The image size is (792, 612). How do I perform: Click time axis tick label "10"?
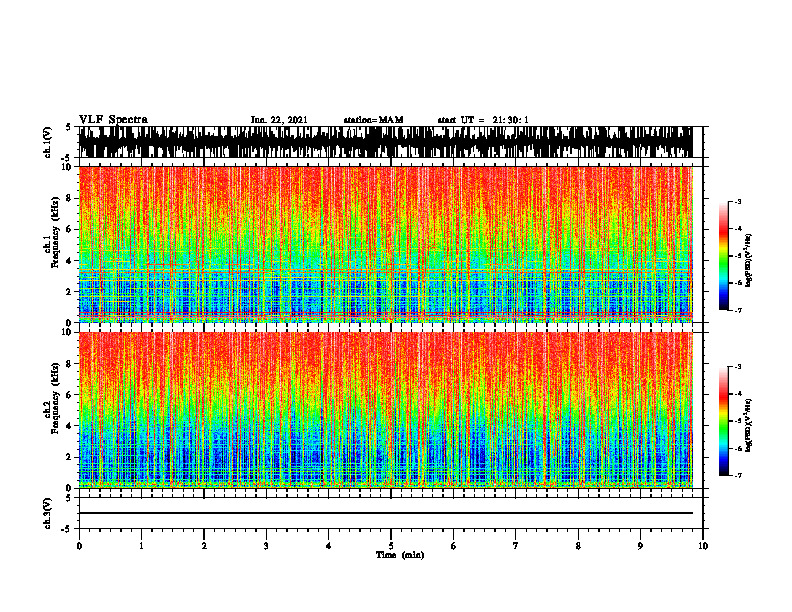pos(703,546)
